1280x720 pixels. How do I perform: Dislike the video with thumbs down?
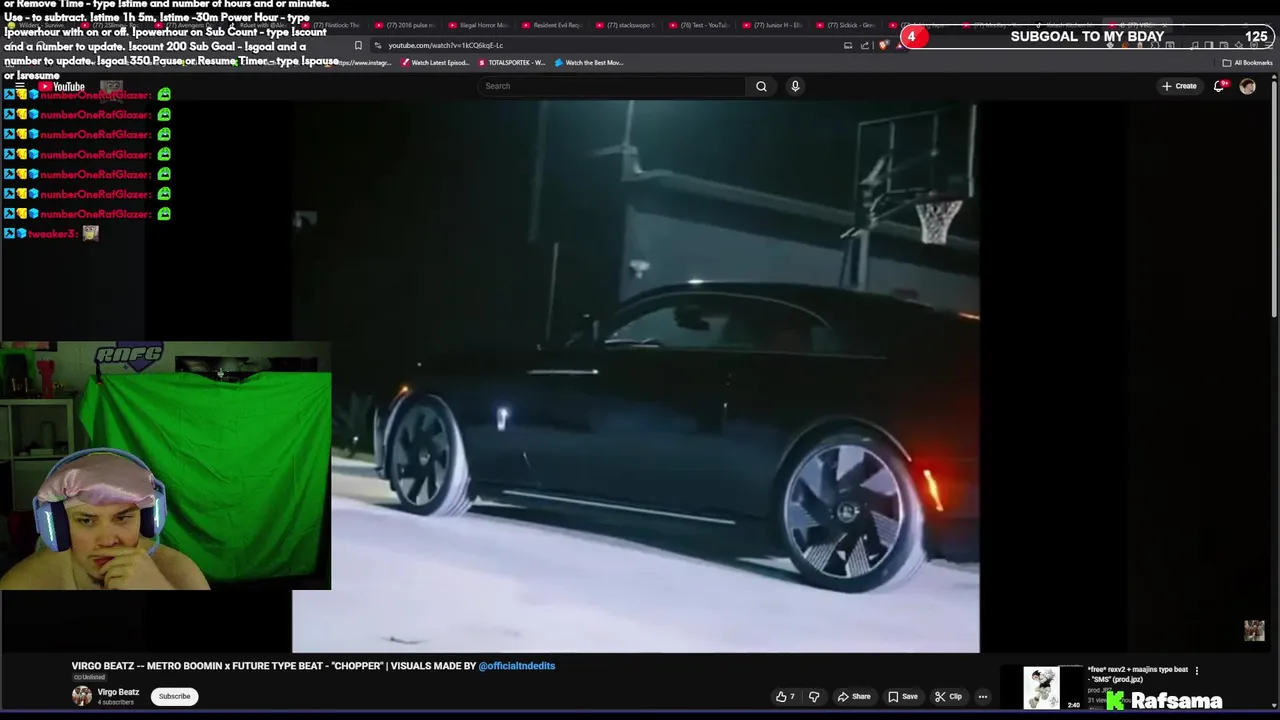click(x=814, y=697)
